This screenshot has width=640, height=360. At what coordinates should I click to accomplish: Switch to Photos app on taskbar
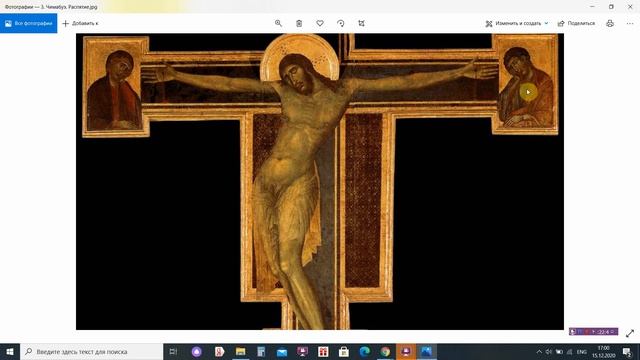tap(427, 351)
